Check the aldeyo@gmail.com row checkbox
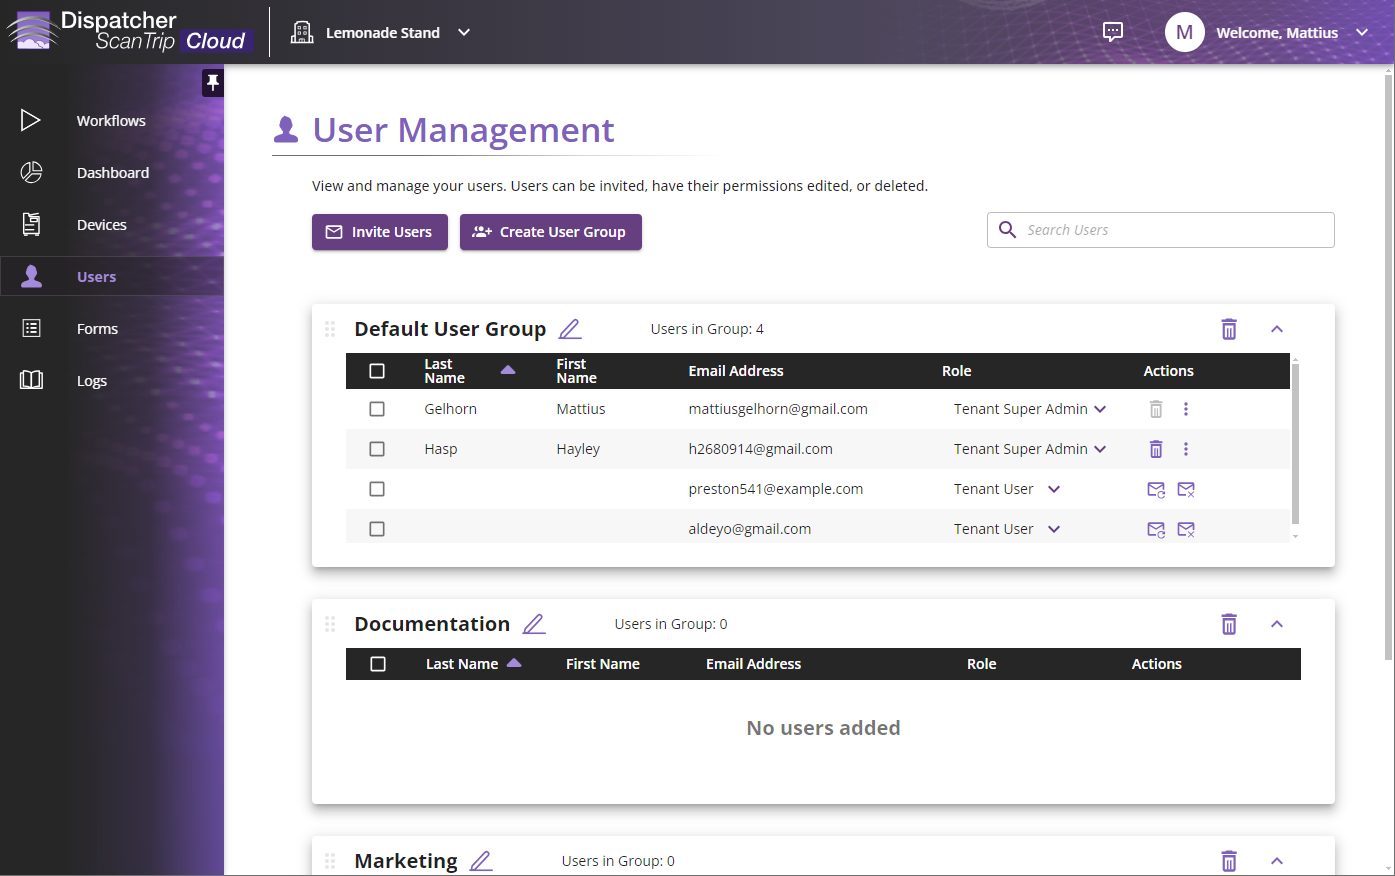The image size is (1395, 876). coord(377,529)
